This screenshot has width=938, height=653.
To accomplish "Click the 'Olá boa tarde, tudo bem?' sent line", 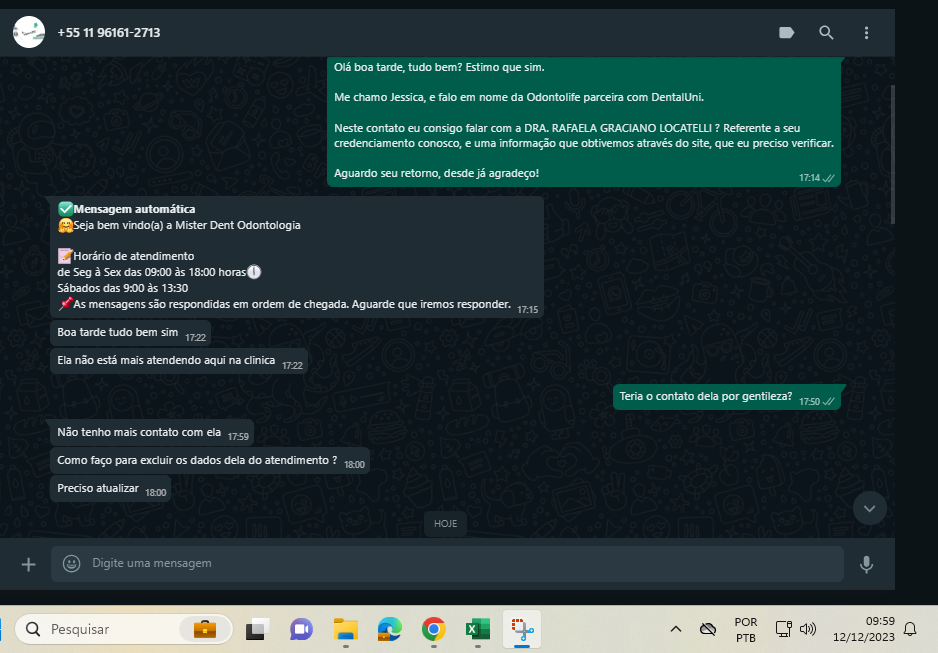I will (x=439, y=68).
